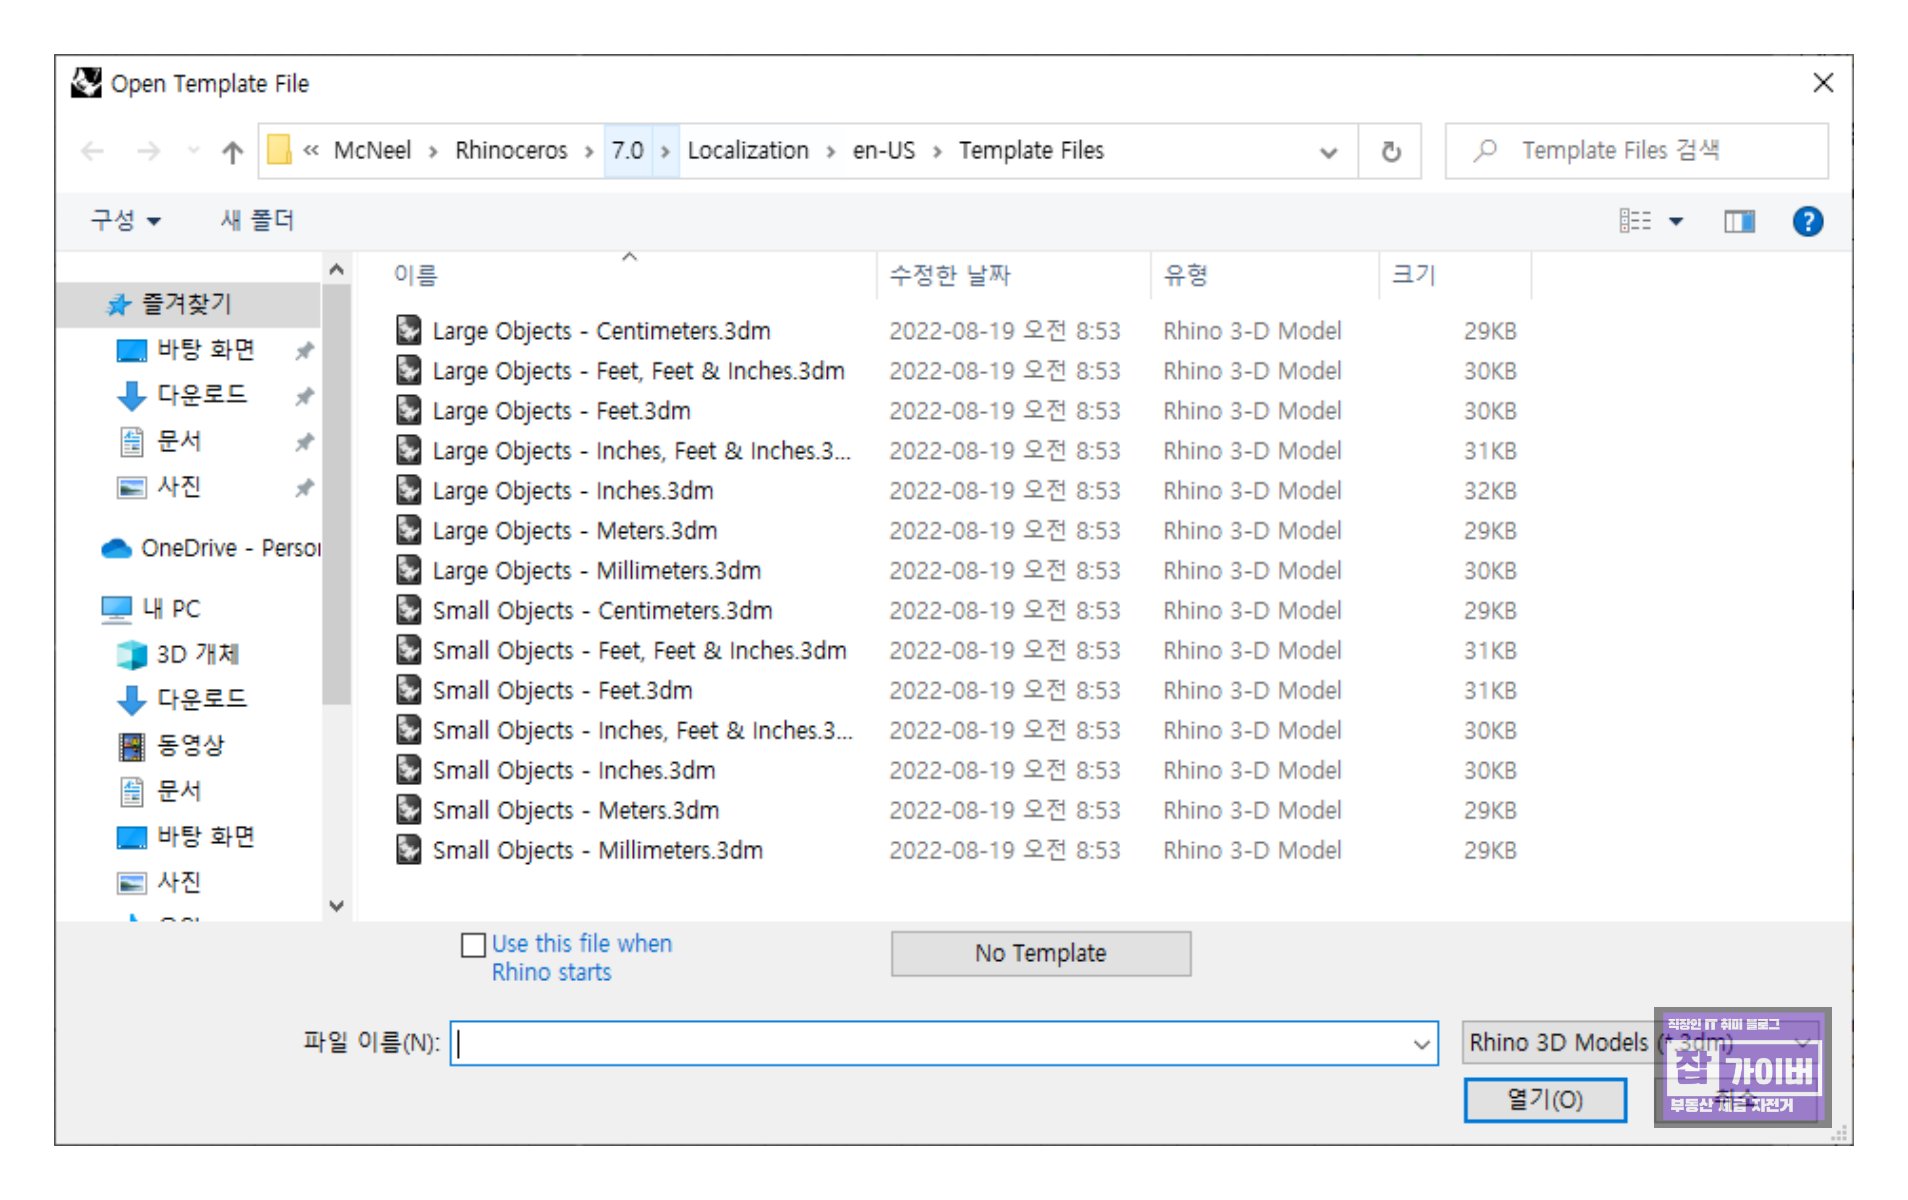Viewport: 1908px width, 1200px height.
Task: Expand the filename history dropdown arrow
Action: click(x=1421, y=1045)
